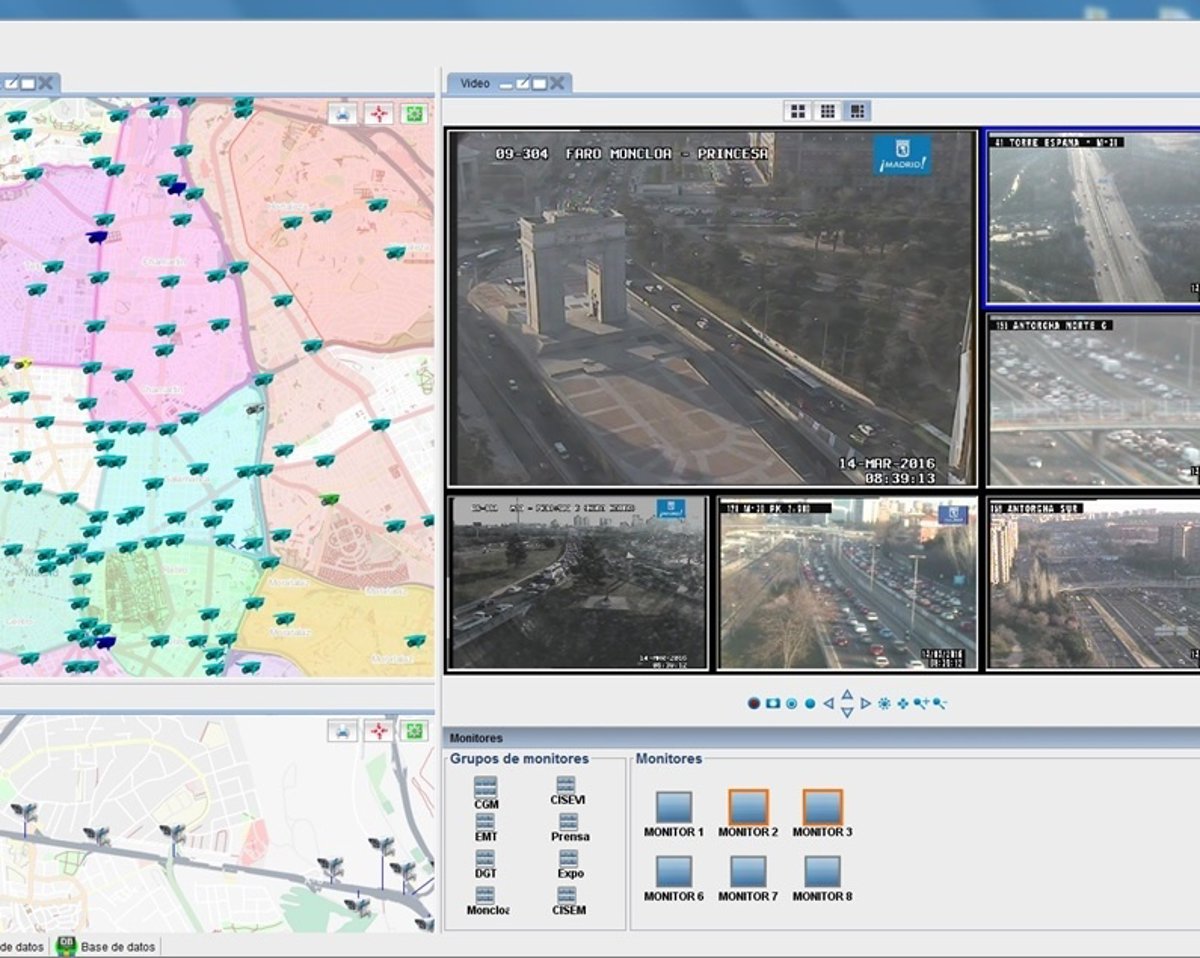This screenshot has width=1200, height=958.
Task: Pan camera up with the up arrow
Action: coord(847,694)
